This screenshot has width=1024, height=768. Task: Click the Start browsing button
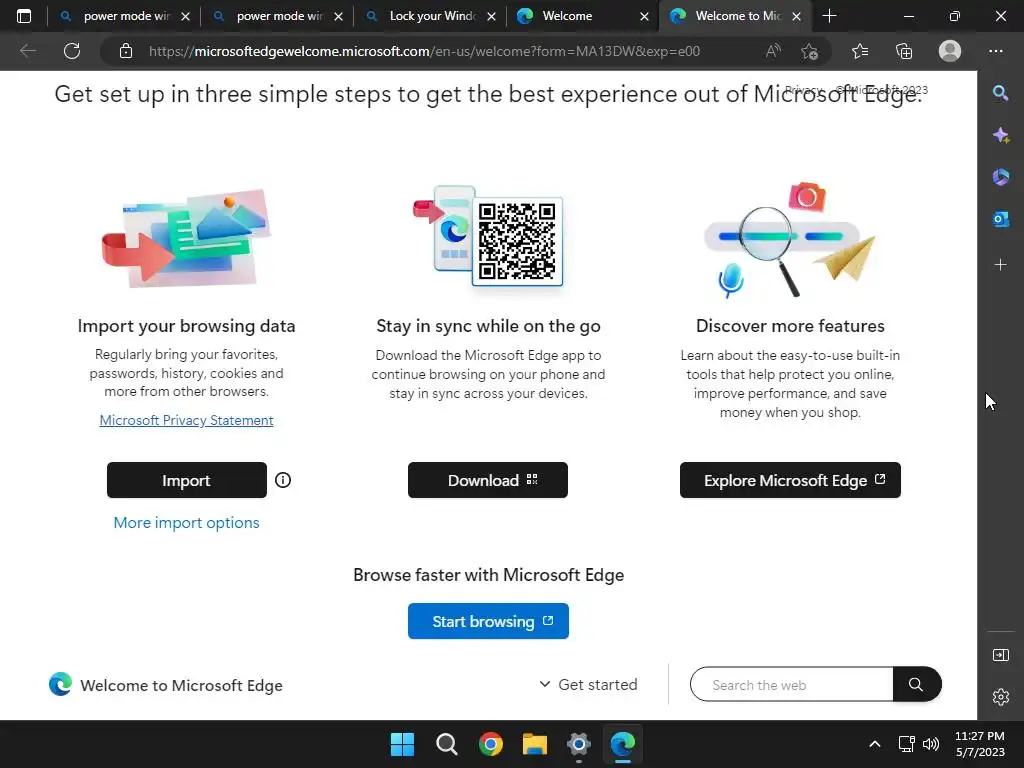coord(488,621)
